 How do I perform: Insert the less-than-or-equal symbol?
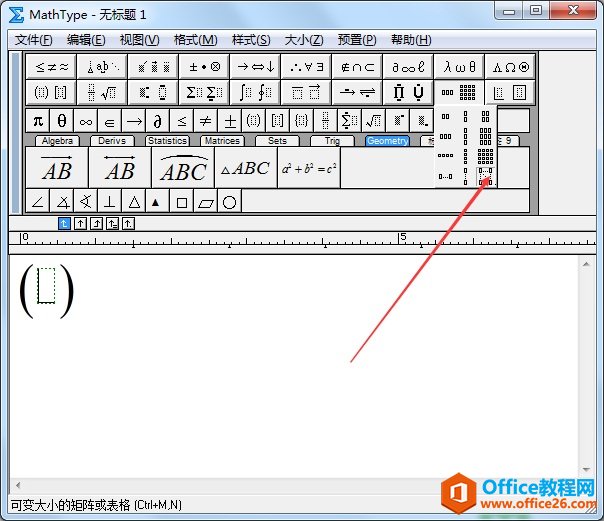(x=181, y=121)
